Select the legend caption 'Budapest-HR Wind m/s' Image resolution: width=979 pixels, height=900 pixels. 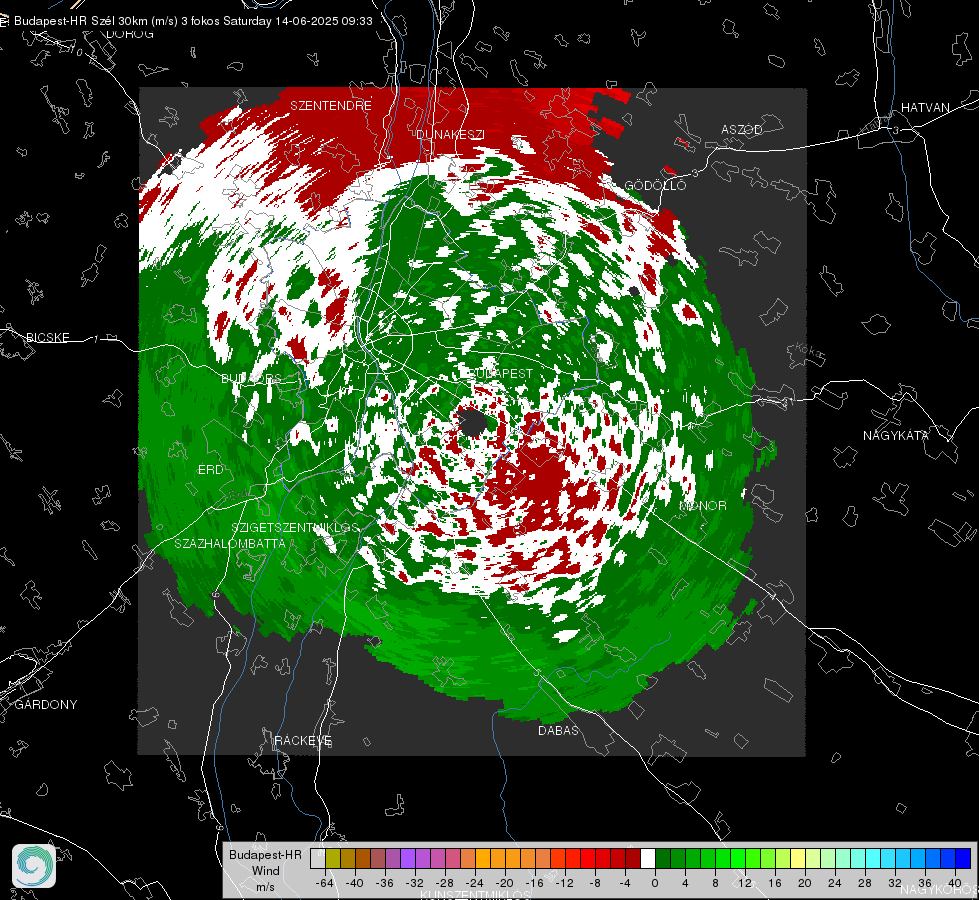[265, 870]
